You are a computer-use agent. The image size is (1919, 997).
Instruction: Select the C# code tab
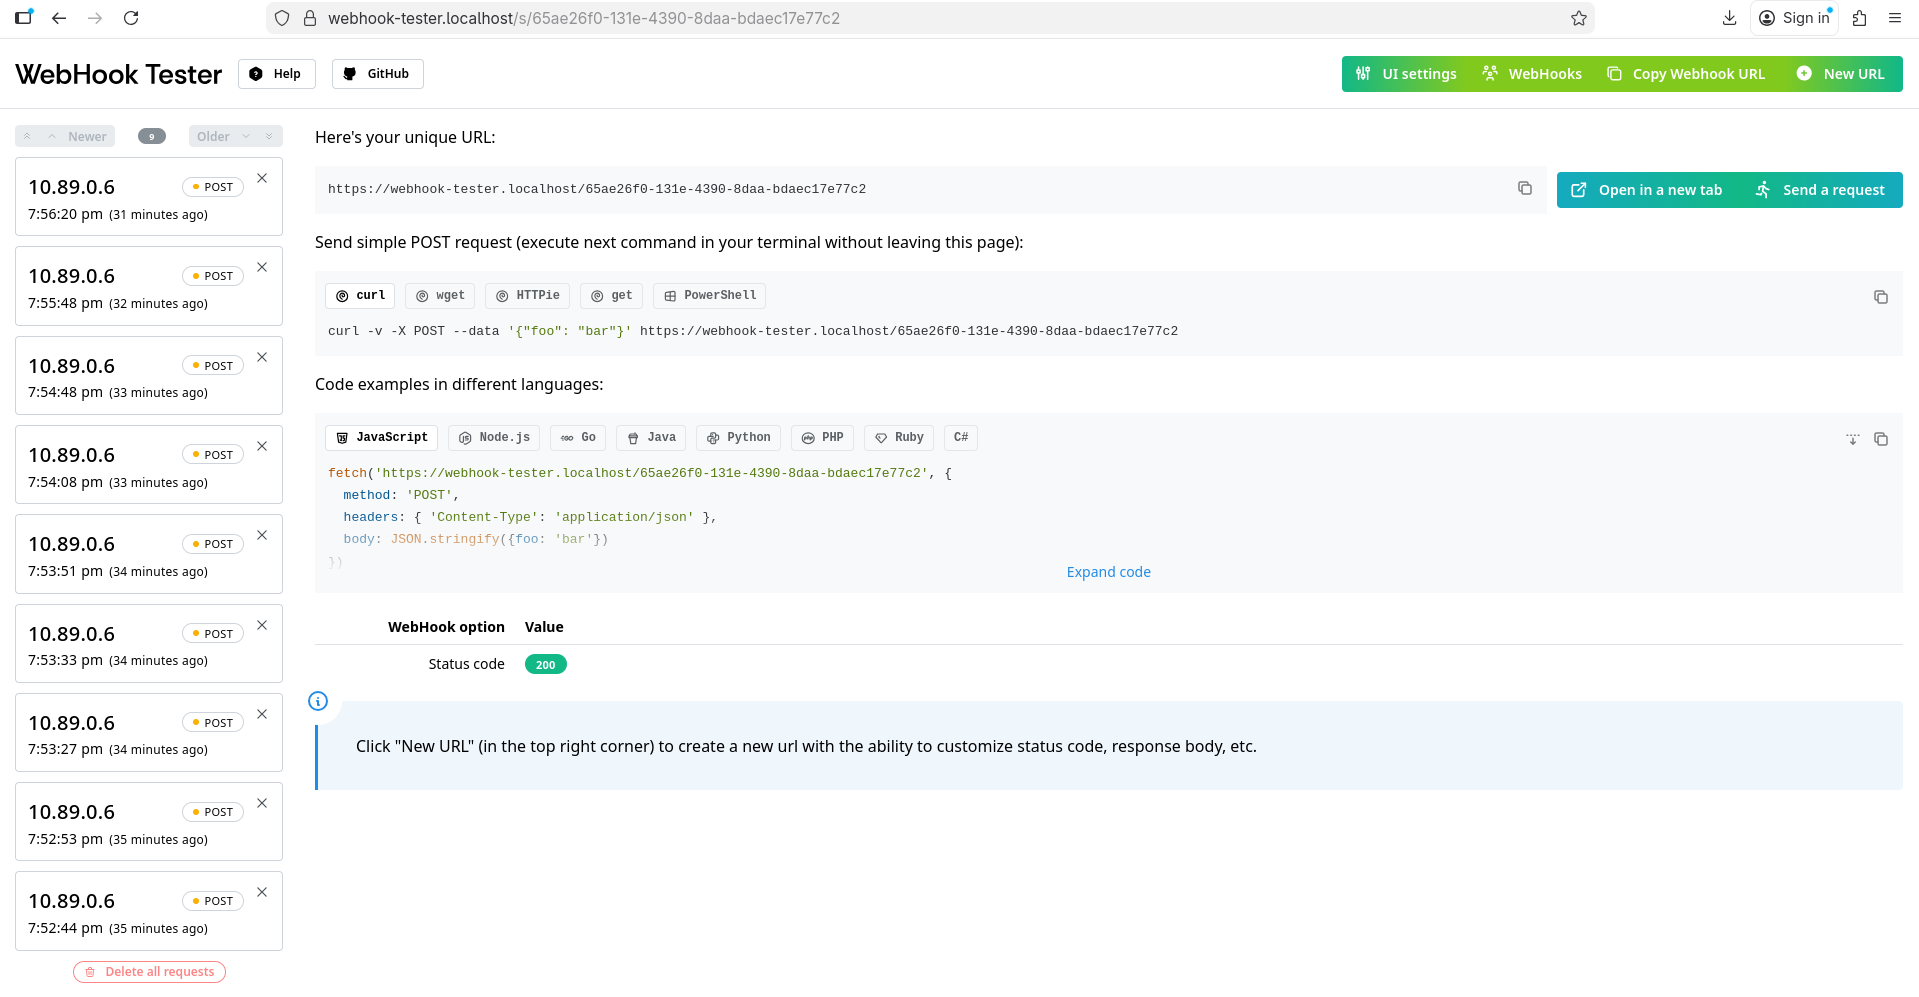(961, 438)
